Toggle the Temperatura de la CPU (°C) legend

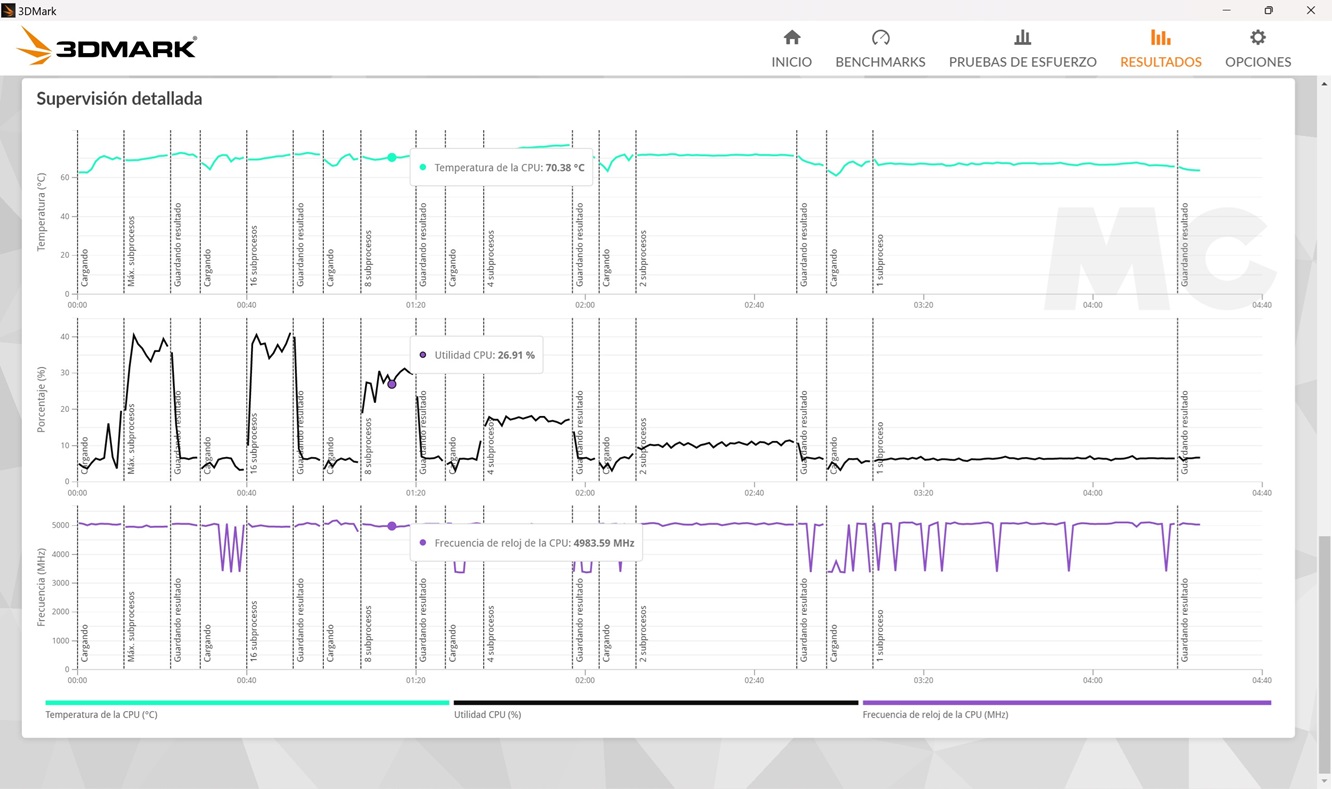101,715
